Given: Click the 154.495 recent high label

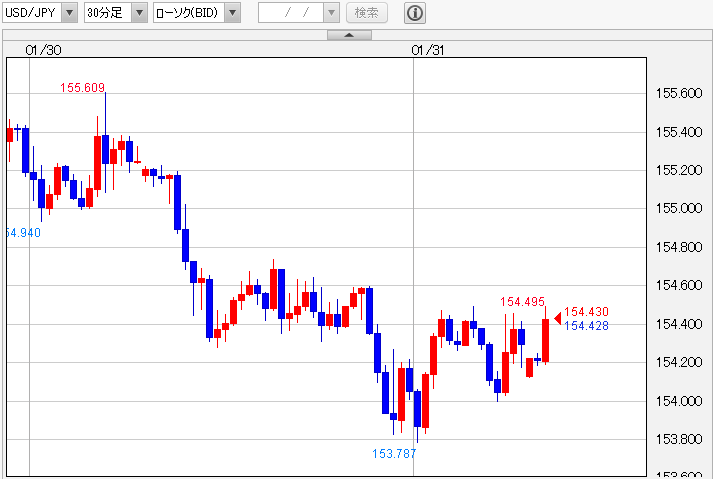Looking at the screenshot, I should [x=522, y=302].
